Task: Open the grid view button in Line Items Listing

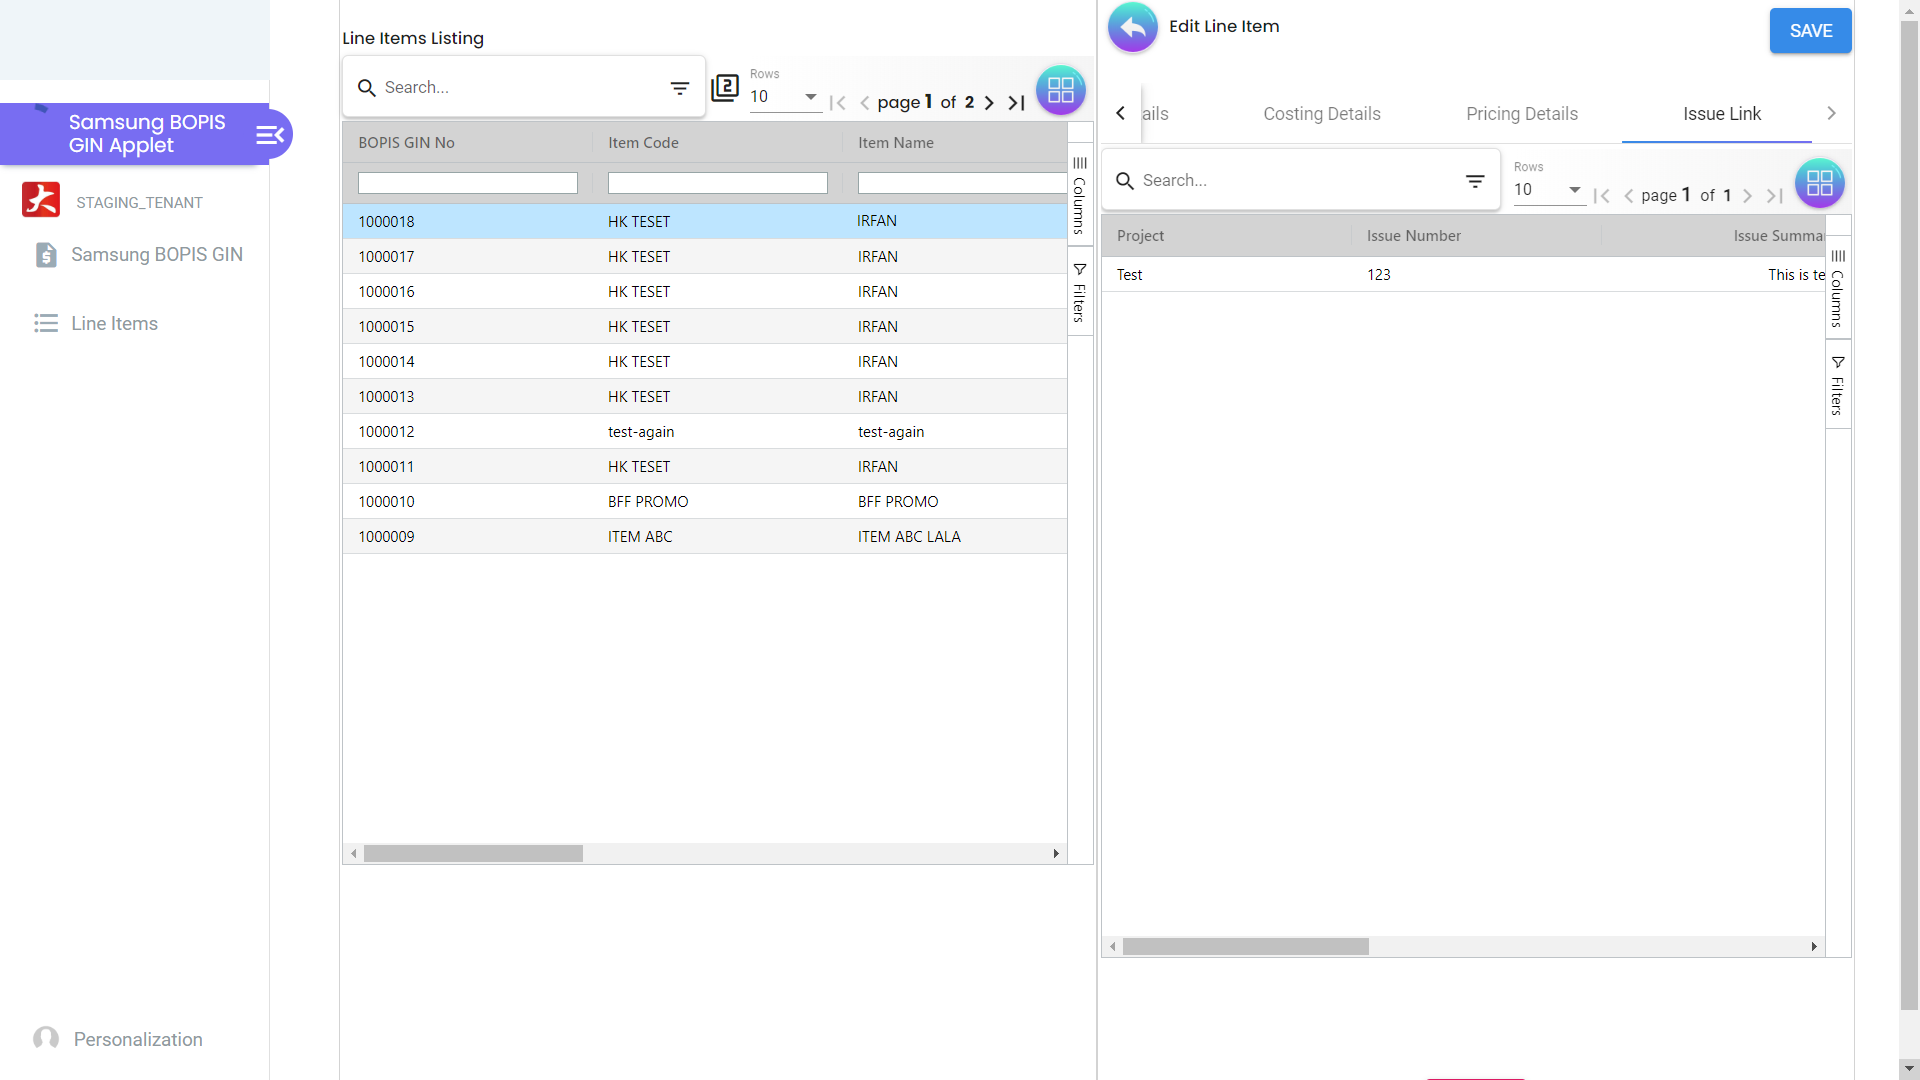Action: 1060,90
